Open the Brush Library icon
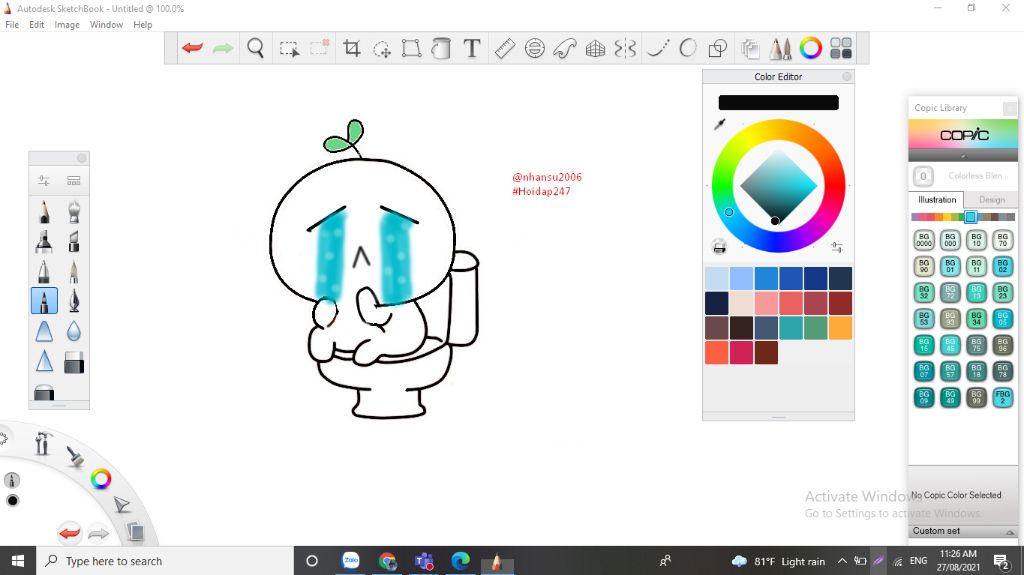This screenshot has width=1024, height=575. point(74,180)
